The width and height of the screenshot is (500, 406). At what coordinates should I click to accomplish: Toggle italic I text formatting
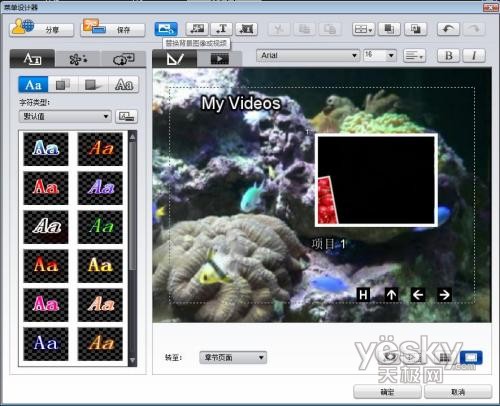tap(474, 55)
